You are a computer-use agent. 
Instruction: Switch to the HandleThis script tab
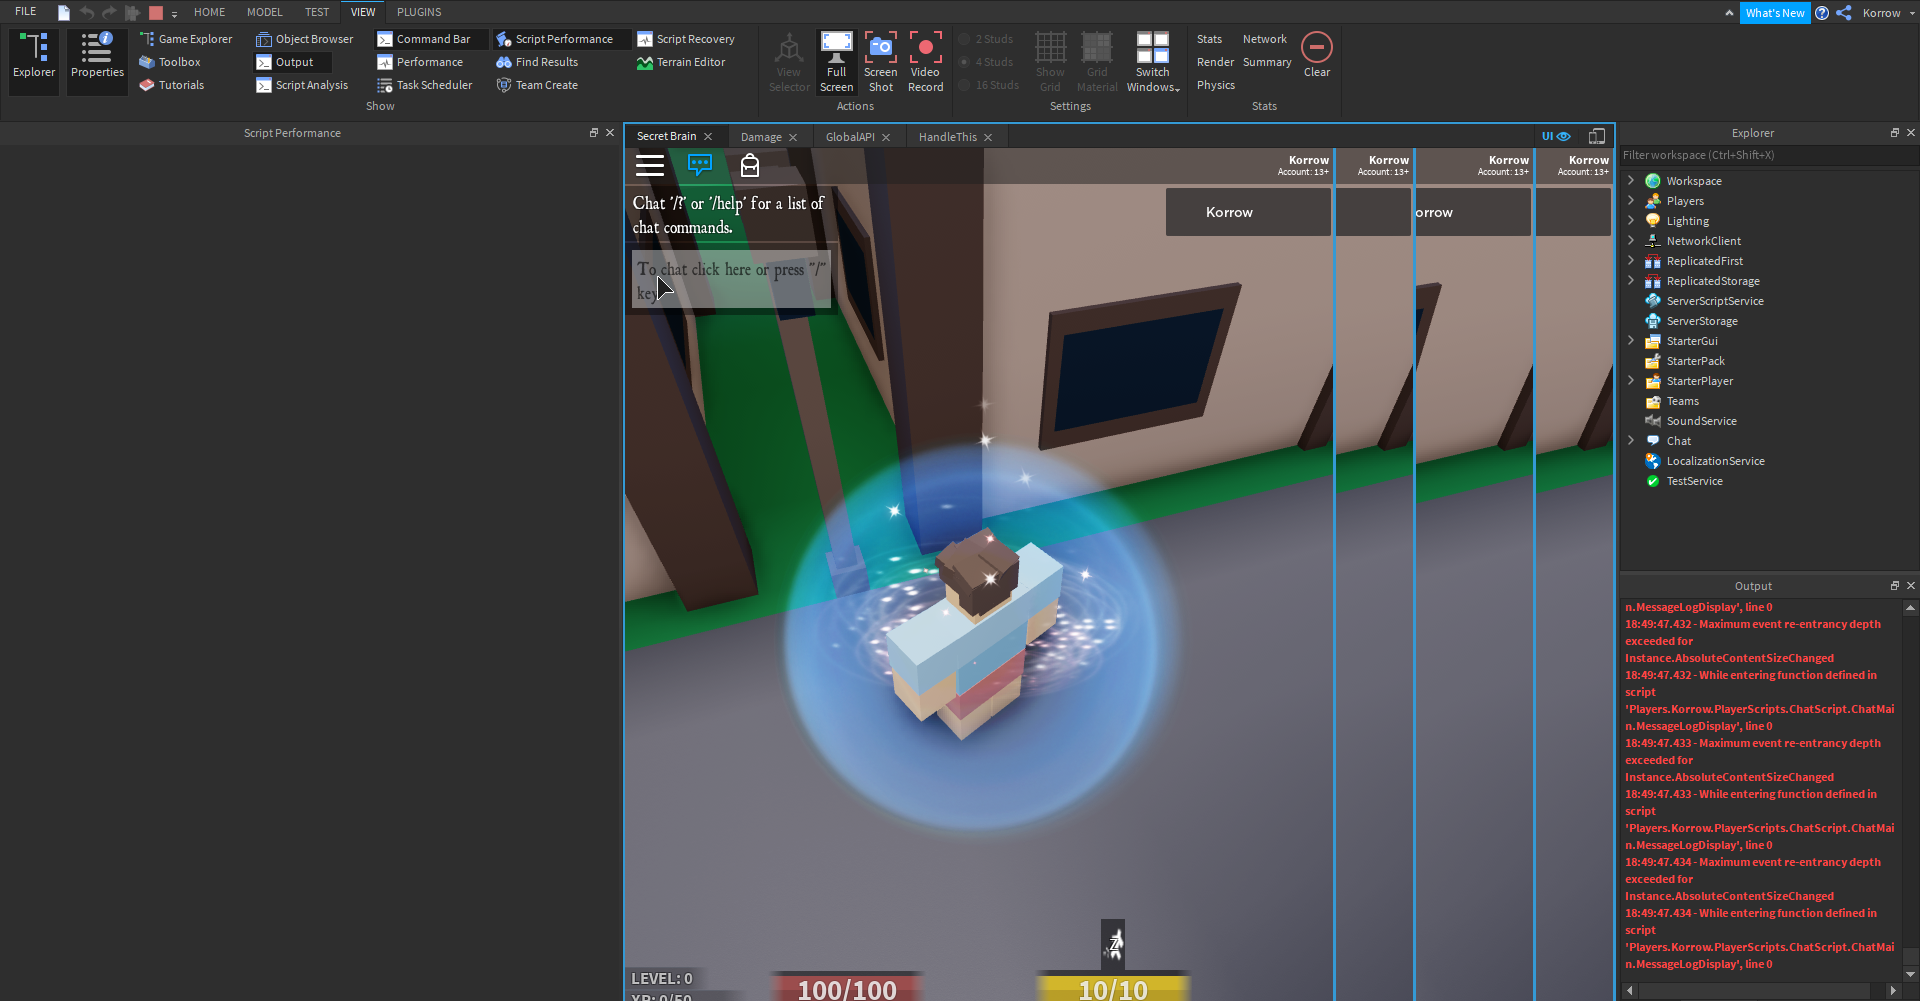(x=947, y=137)
